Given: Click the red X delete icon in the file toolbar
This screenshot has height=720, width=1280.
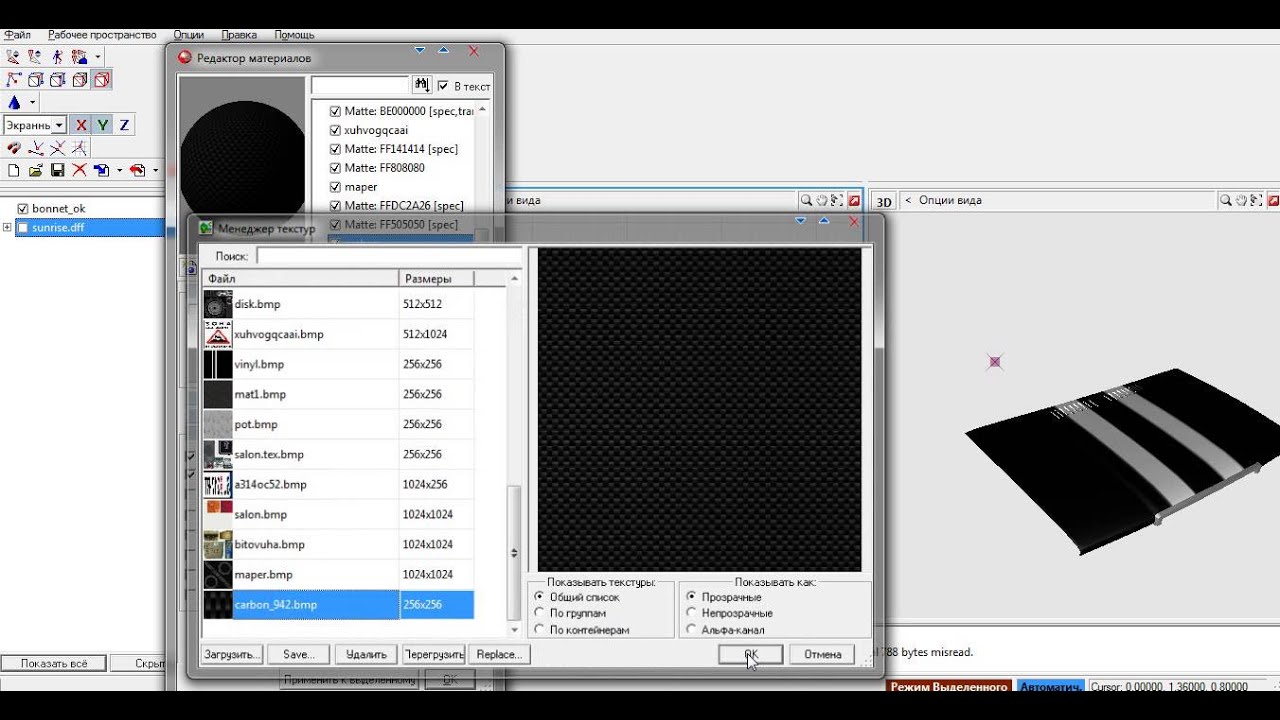Looking at the screenshot, I should click(x=79, y=170).
